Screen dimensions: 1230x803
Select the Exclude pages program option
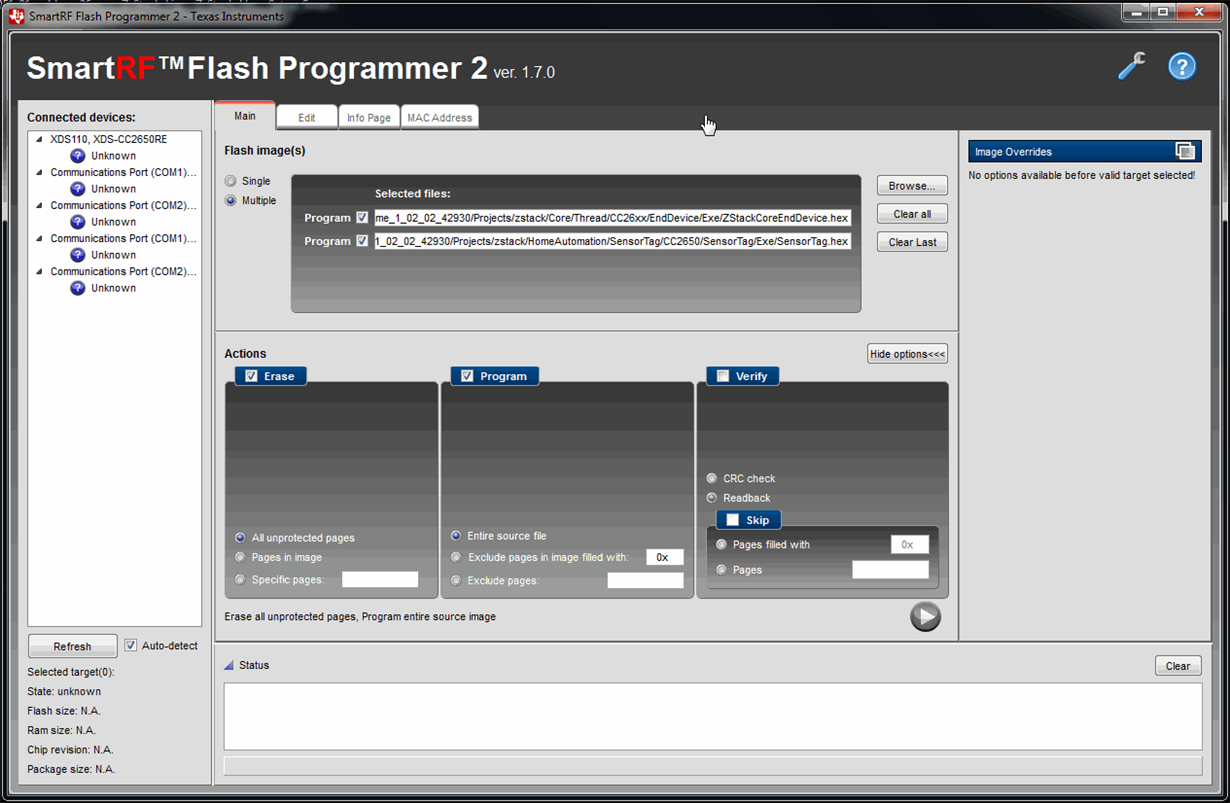tap(456, 580)
